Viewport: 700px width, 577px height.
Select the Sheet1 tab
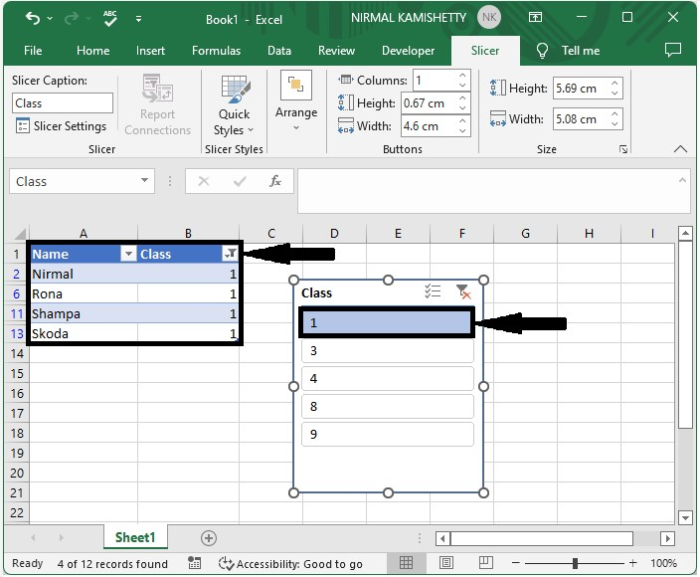pyautogui.click(x=135, y=537)
